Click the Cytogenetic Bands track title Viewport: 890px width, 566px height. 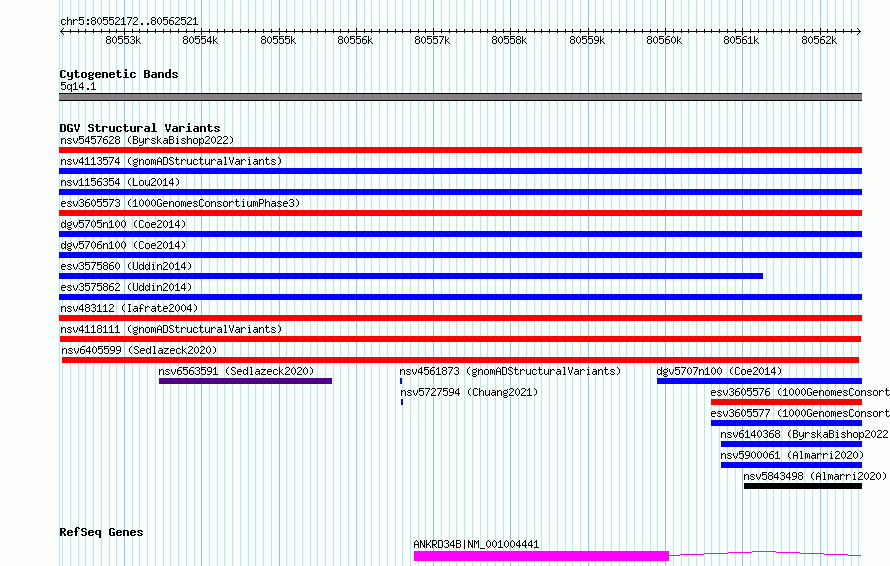(x=119, y=74)
